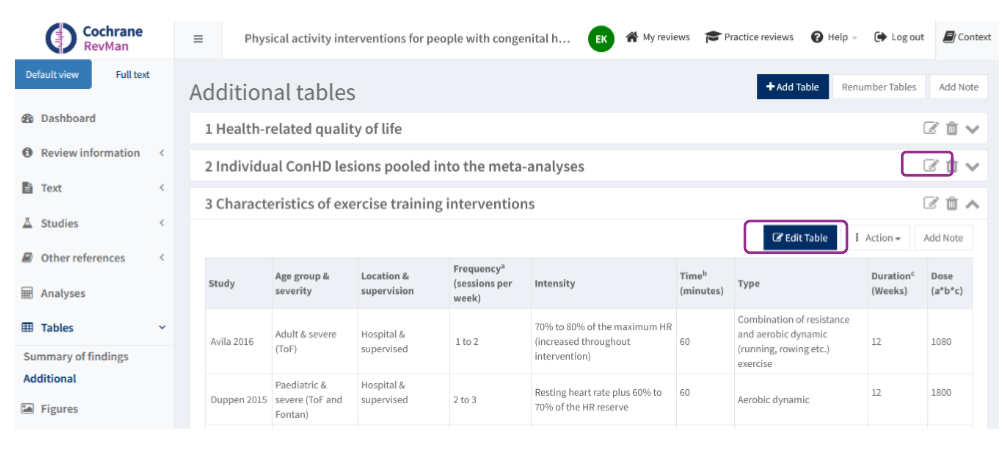The height and width of the screenshot is (454, 1007).
Task: Open the Help dropdown menu
Action: point(834,37)
